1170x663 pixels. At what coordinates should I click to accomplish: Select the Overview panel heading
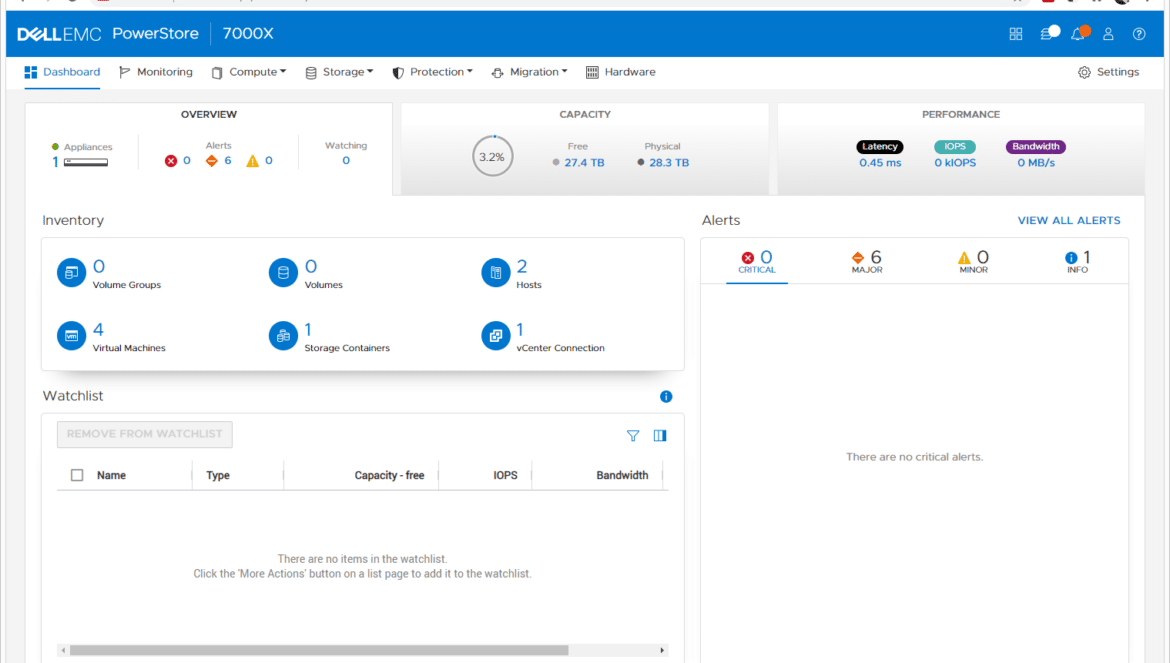tap(209, 115)
